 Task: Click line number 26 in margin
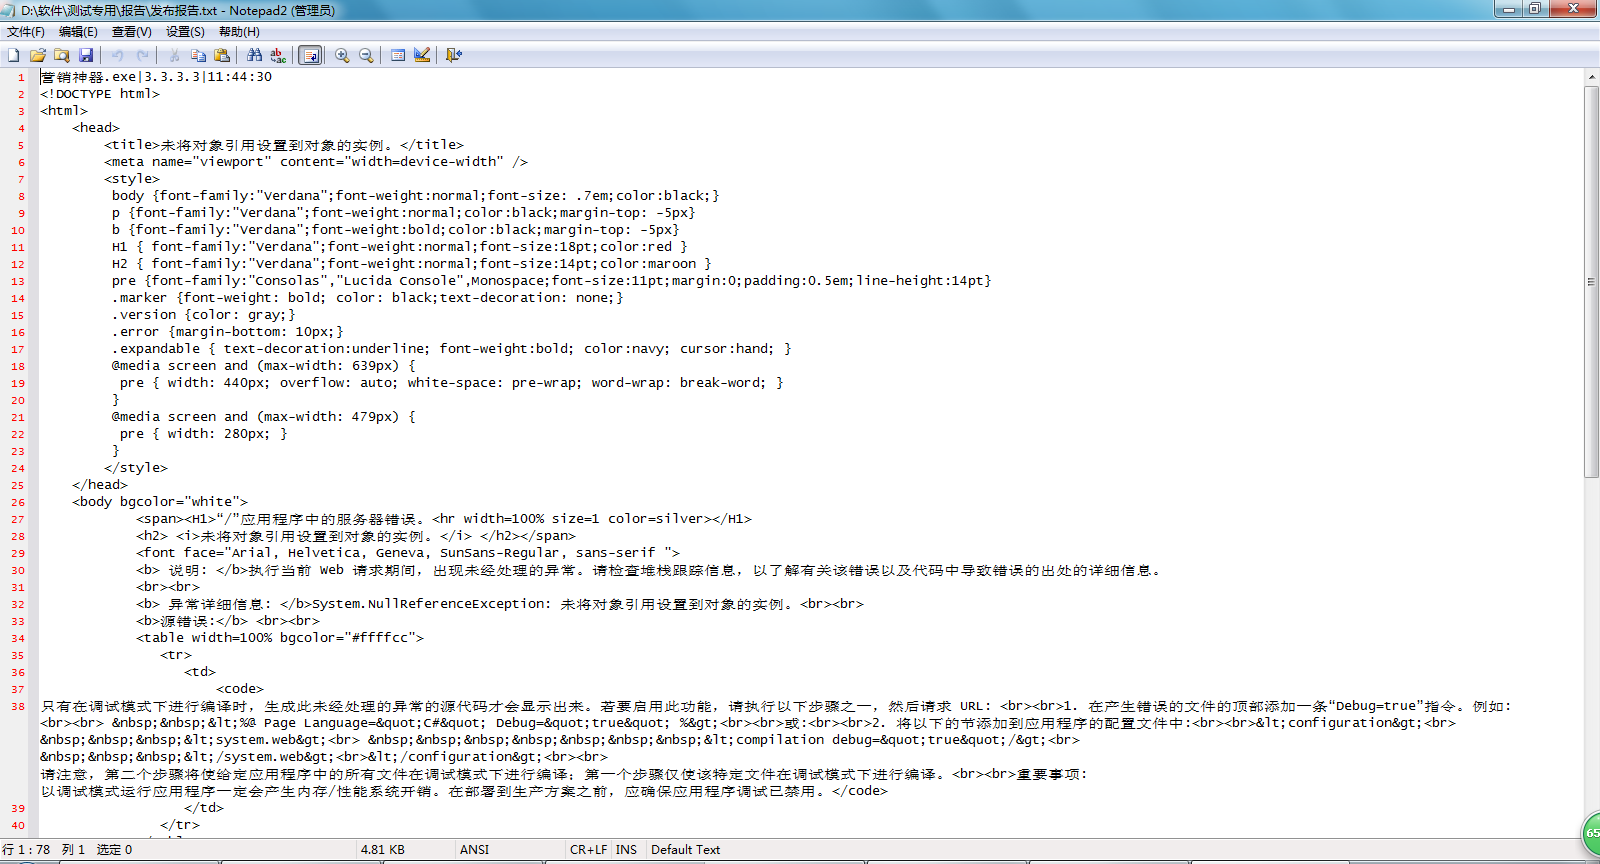point(18,502)
